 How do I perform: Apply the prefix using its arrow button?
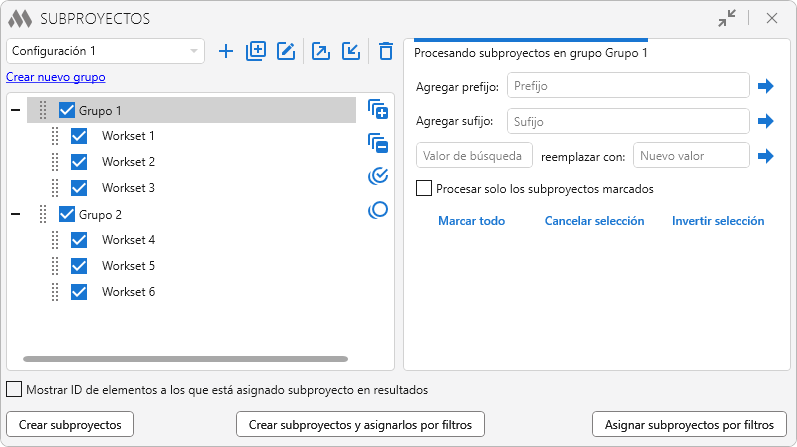pos(766,86)
